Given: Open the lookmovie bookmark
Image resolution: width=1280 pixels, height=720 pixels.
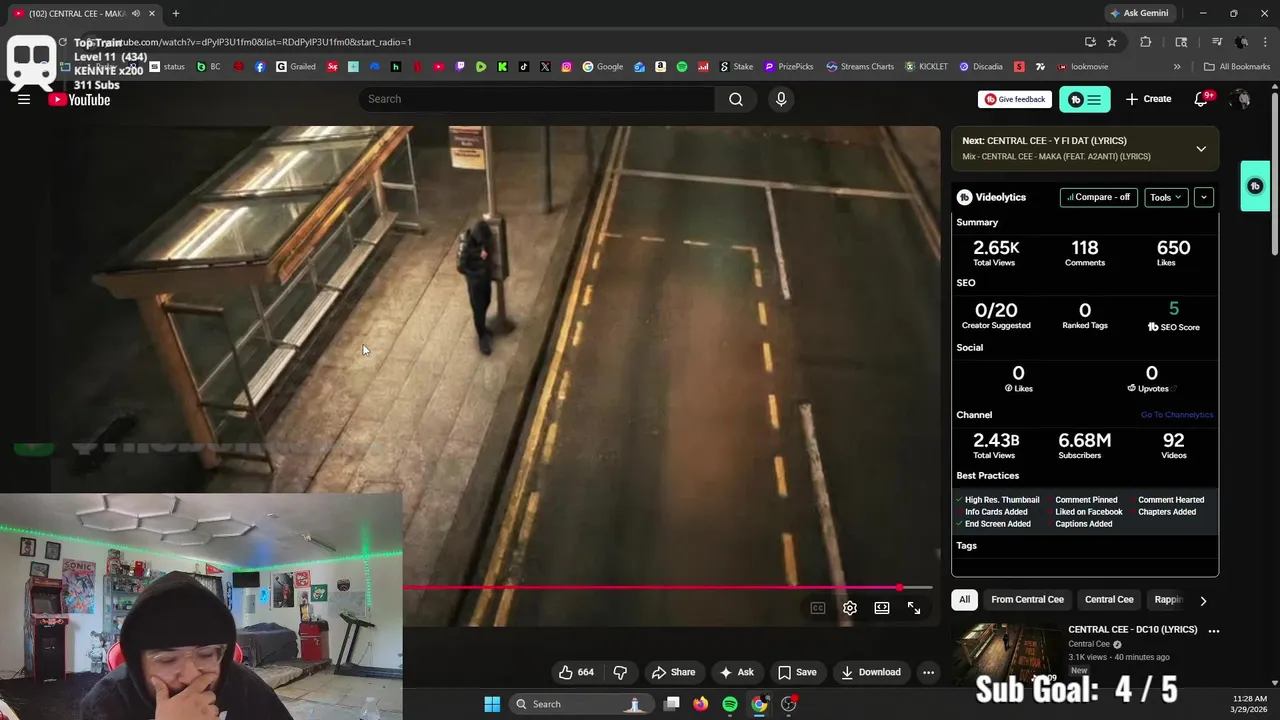Looking at the screenshot, I should pos(1082,67).
